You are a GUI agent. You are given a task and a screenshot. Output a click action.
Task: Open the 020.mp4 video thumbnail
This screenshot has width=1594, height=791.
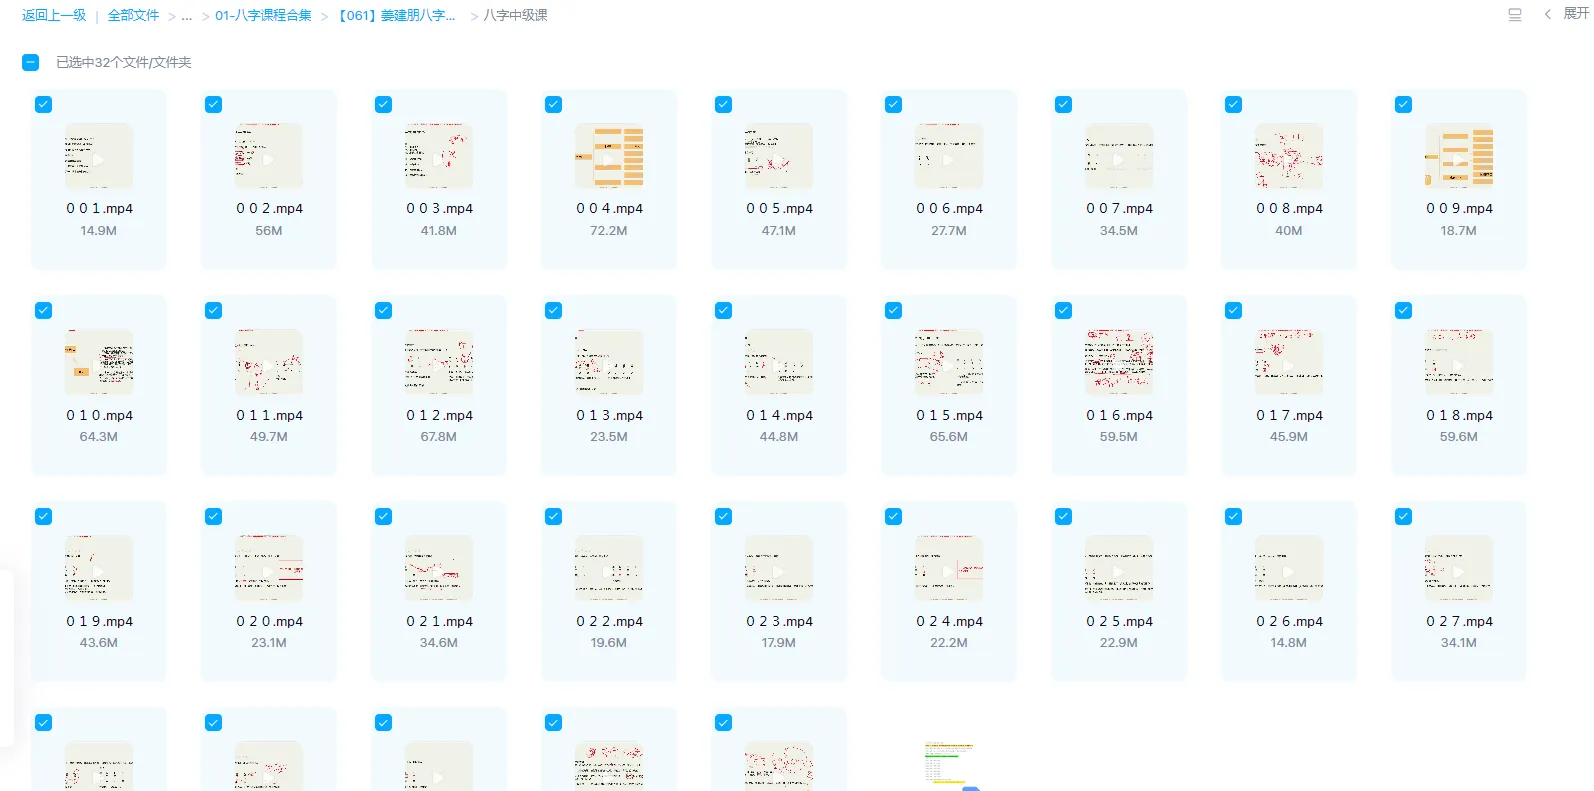pyautogui.click(x=269, y=569)
